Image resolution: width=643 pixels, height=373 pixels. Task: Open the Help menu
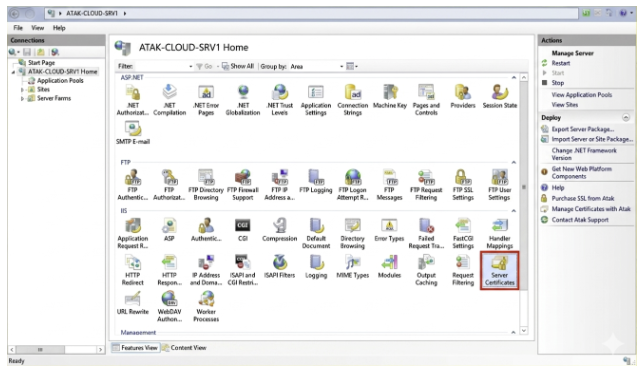[59, 28]
